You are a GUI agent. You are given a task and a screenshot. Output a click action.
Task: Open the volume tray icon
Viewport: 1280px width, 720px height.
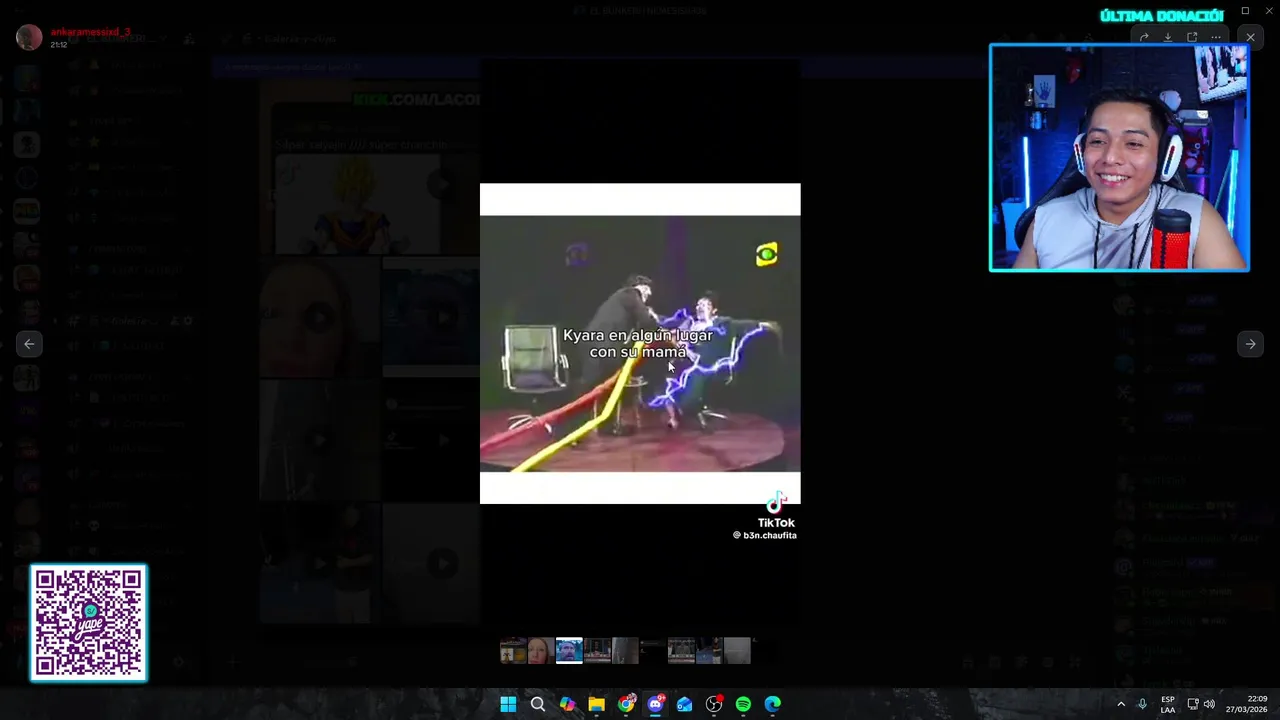coord(1209,704)
